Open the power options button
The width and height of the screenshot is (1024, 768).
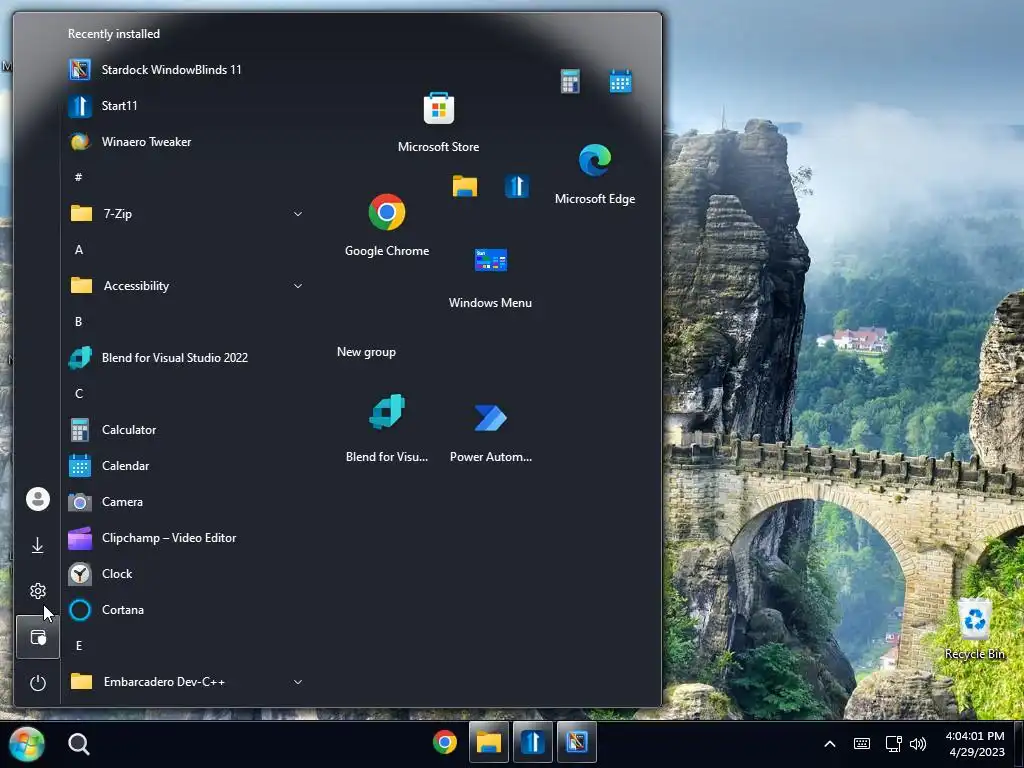click(38, 683)
